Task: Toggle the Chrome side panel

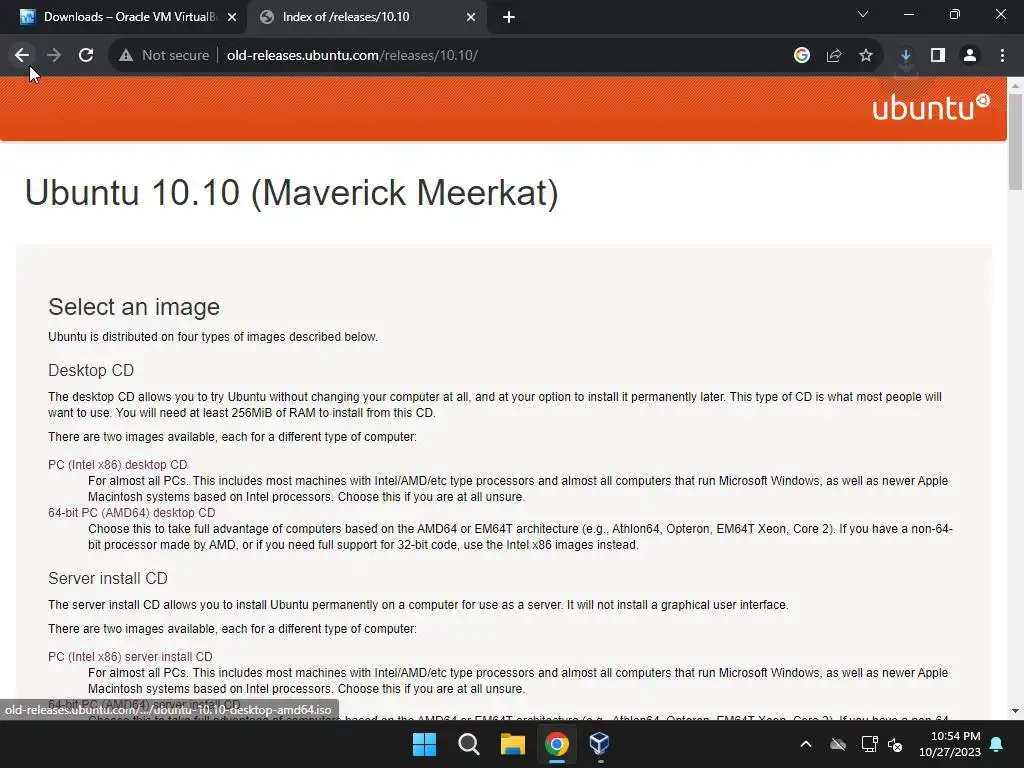Action: tap(938, 56)
